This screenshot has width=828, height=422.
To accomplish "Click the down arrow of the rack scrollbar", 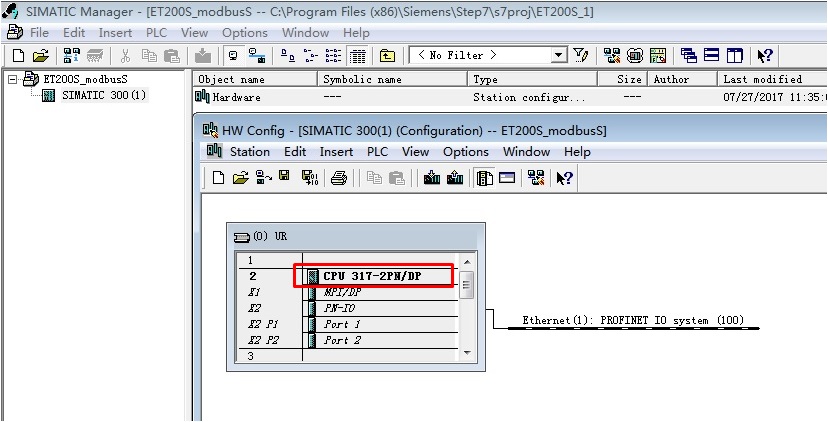I will tap(466, 352).
